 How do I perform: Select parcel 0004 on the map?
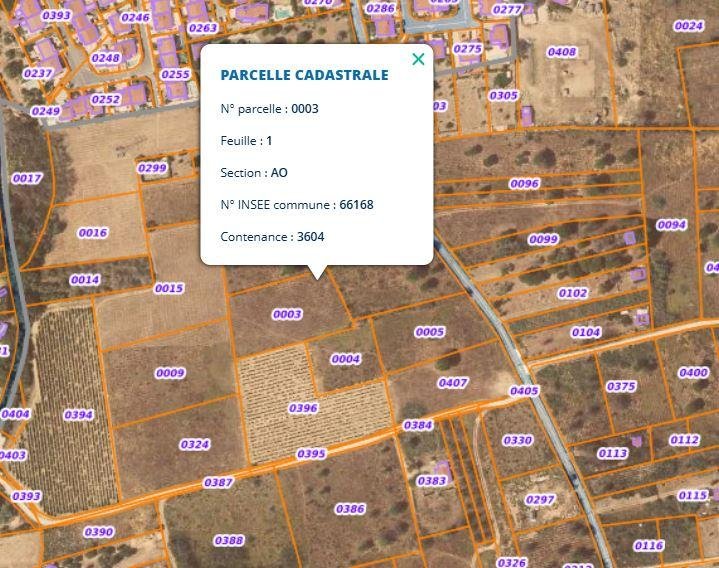345,359
